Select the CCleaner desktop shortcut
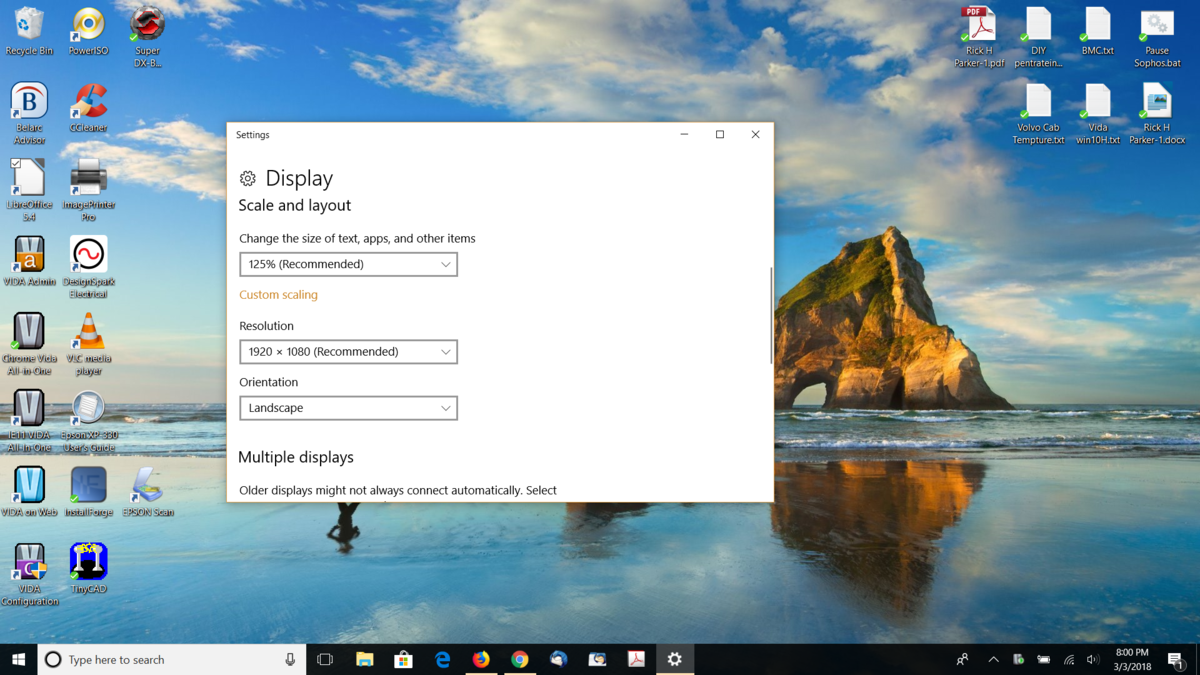The height and width of the screenshot is (675, 1200). pos(88,102)
